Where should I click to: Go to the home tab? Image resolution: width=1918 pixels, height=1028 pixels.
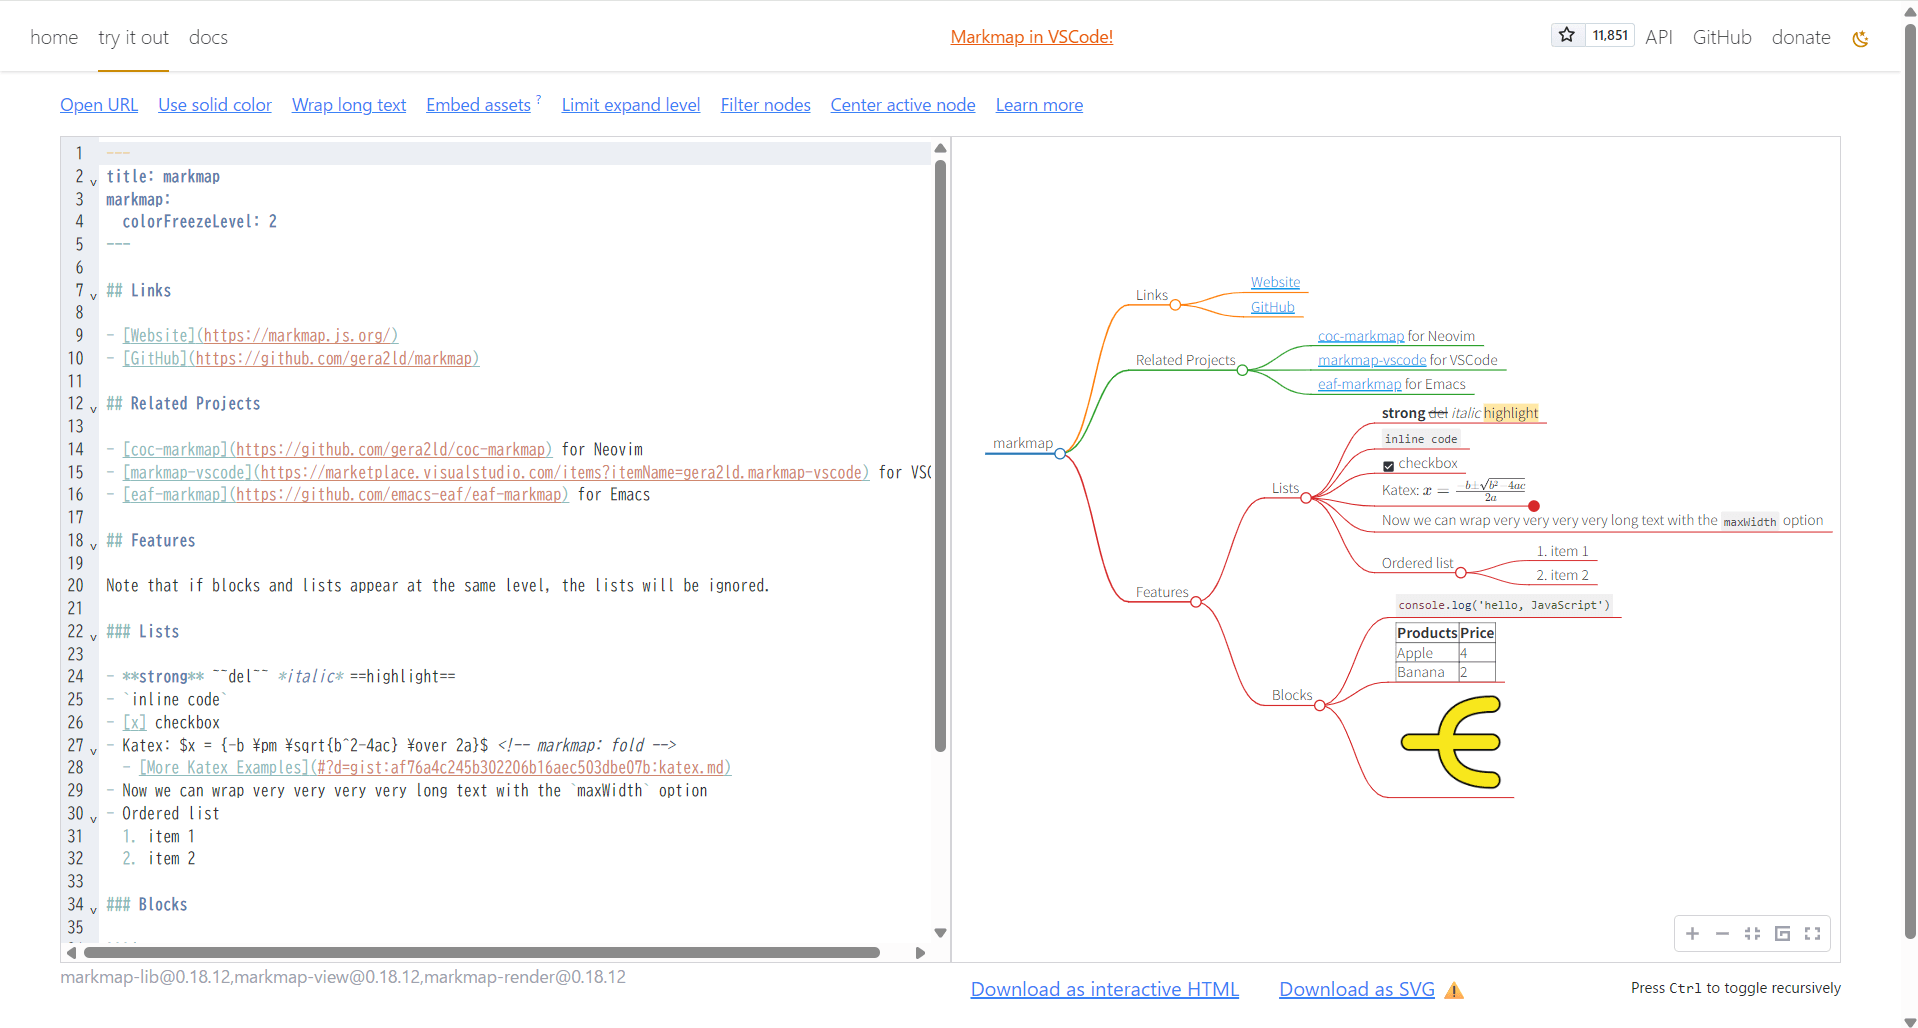[x=53, y=37]
